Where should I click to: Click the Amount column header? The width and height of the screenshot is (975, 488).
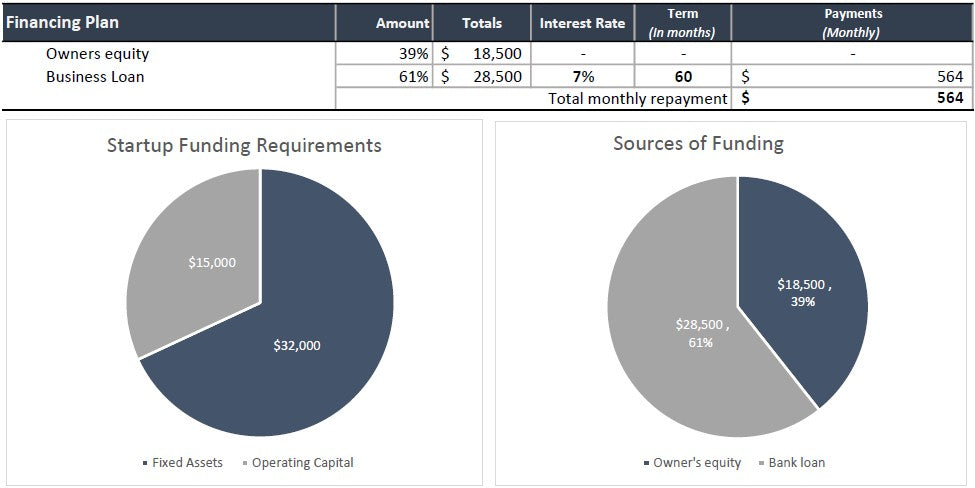402,23
